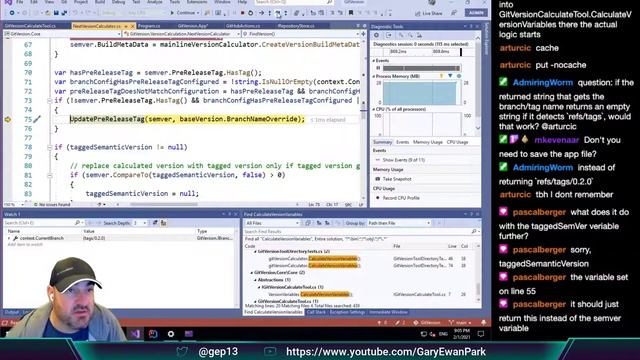Switch to GitHubActions.cs editor tab
This screenshot has width=640, height=360.
pos(243,26)
